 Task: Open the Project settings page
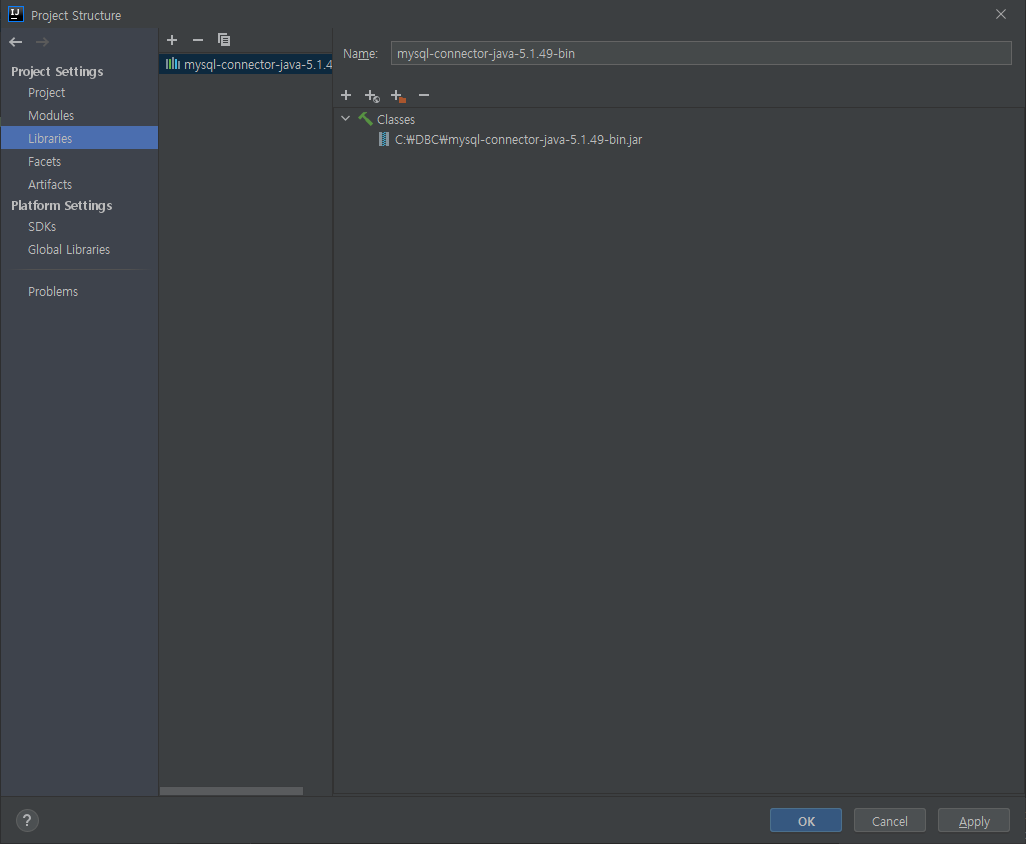[46, 93]
